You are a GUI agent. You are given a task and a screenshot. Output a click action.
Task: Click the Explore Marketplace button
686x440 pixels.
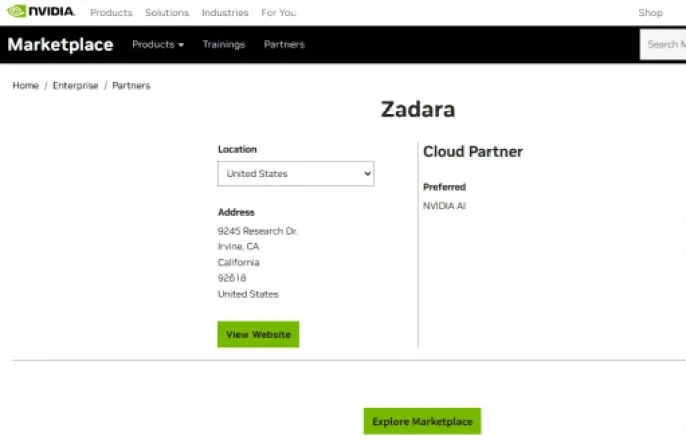tap(422, 421)
